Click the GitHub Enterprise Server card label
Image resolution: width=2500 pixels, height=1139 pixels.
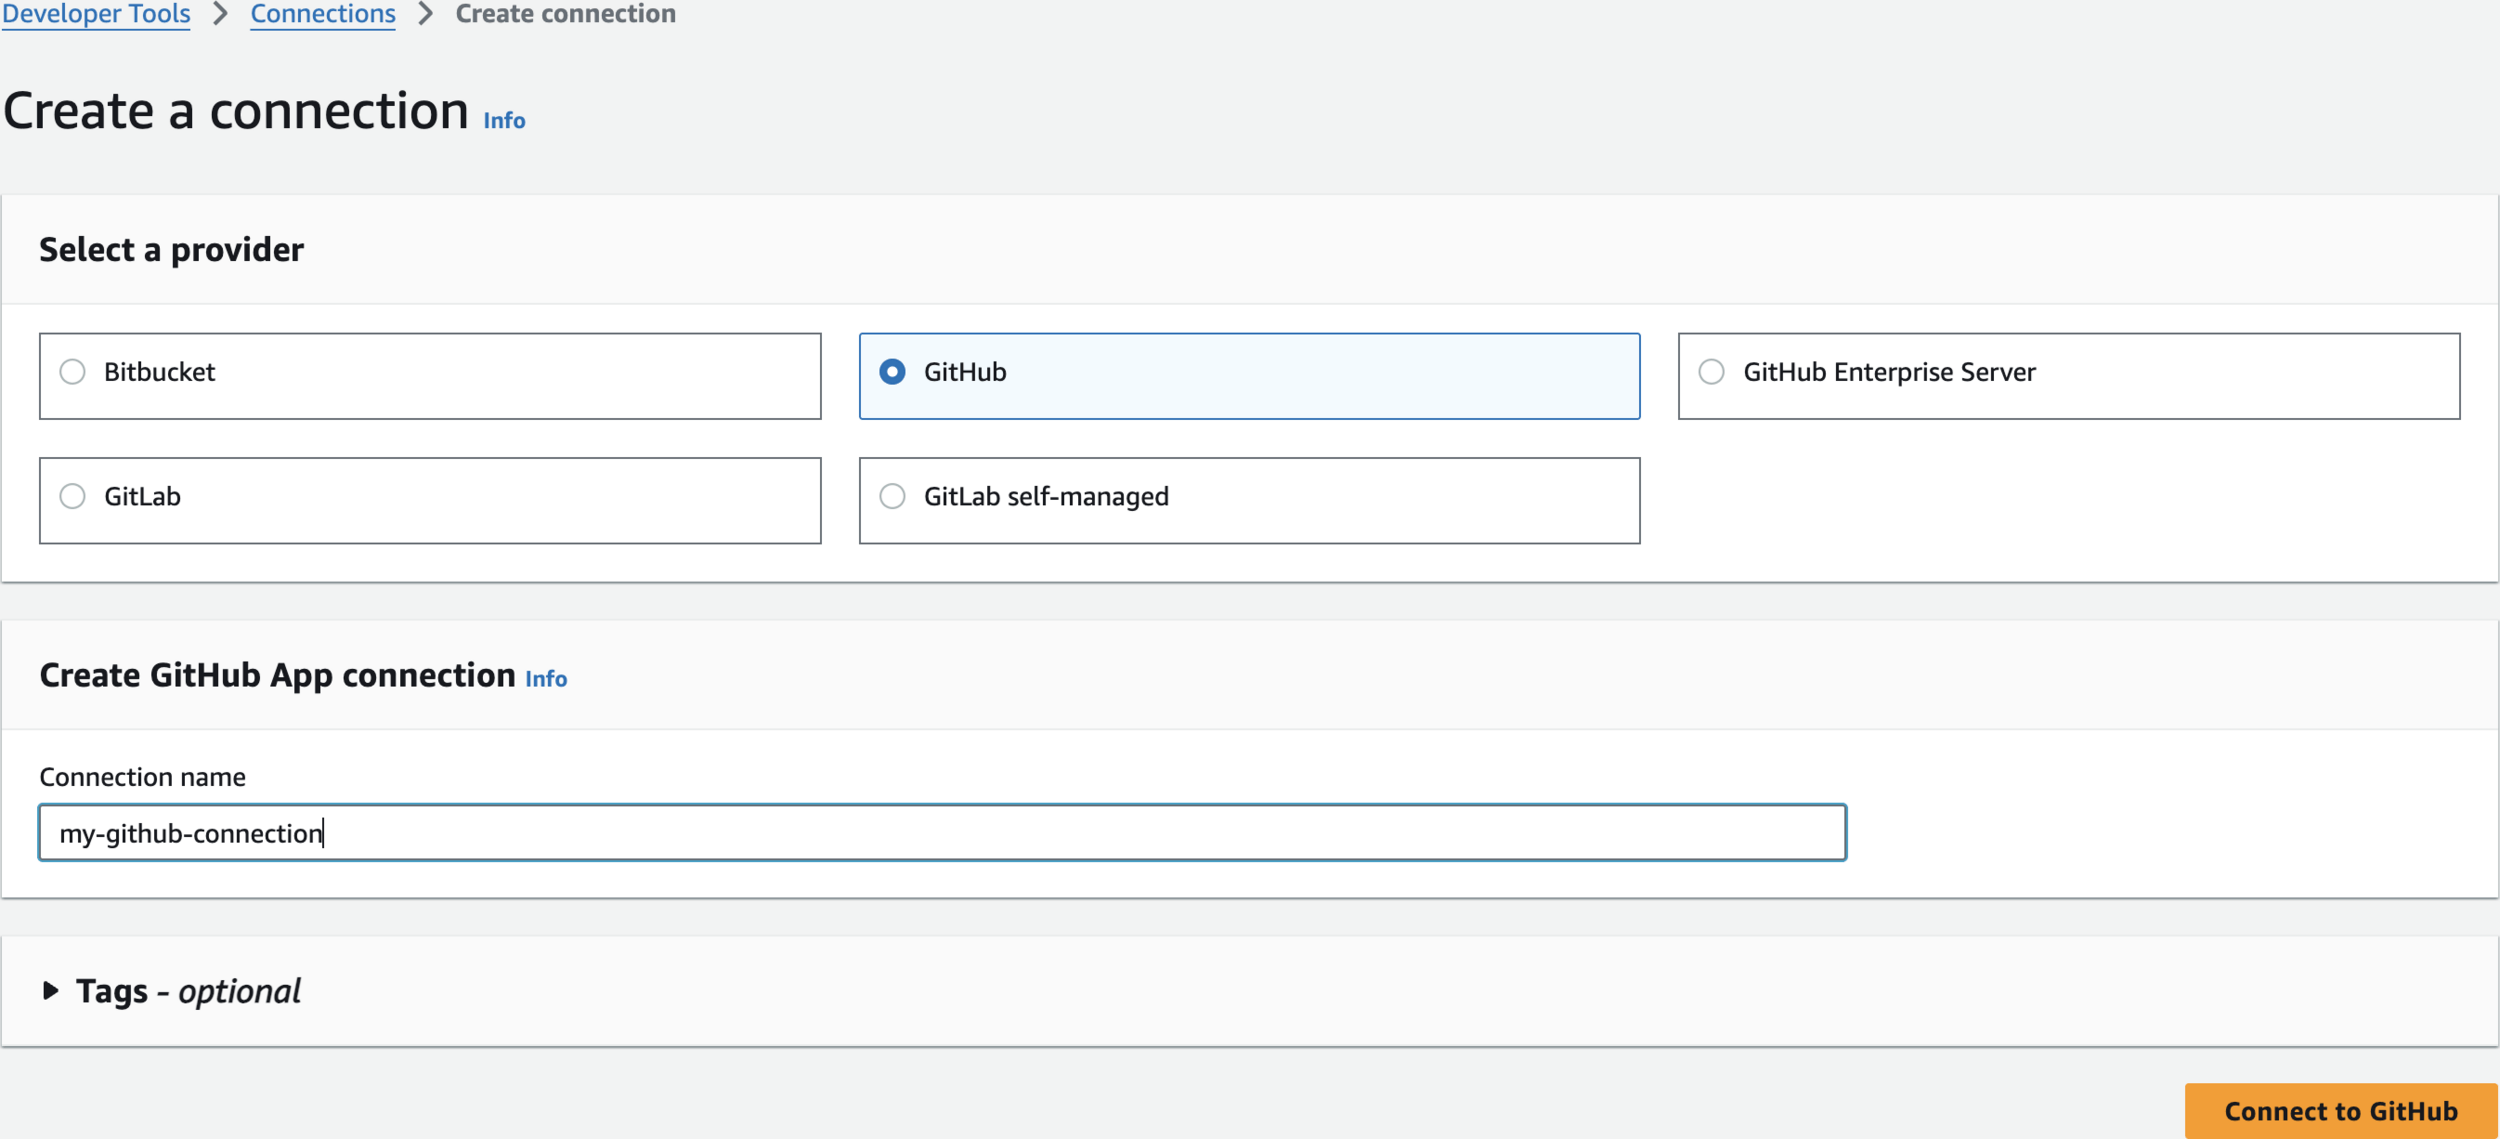click(x=1888, y=372)
